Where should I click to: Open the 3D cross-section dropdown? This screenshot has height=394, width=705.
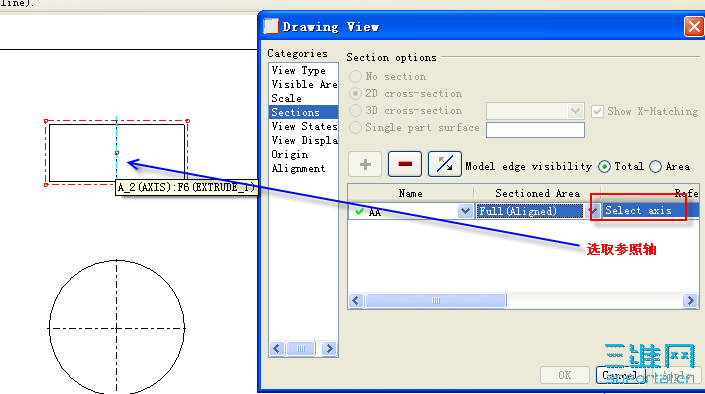(575, 111)
